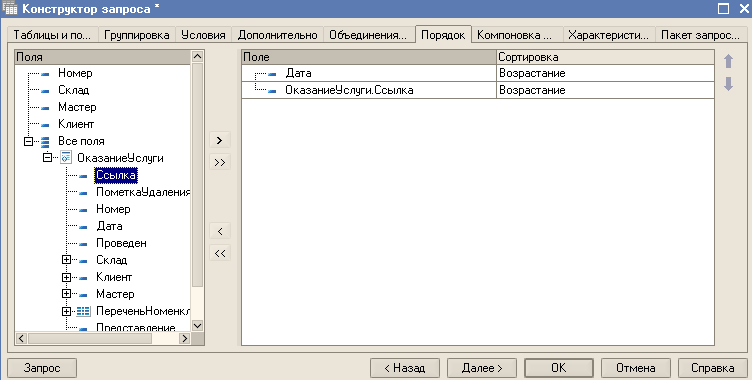
Task: Switch to the Дополнительно tab
Action: tap(277, 35)
